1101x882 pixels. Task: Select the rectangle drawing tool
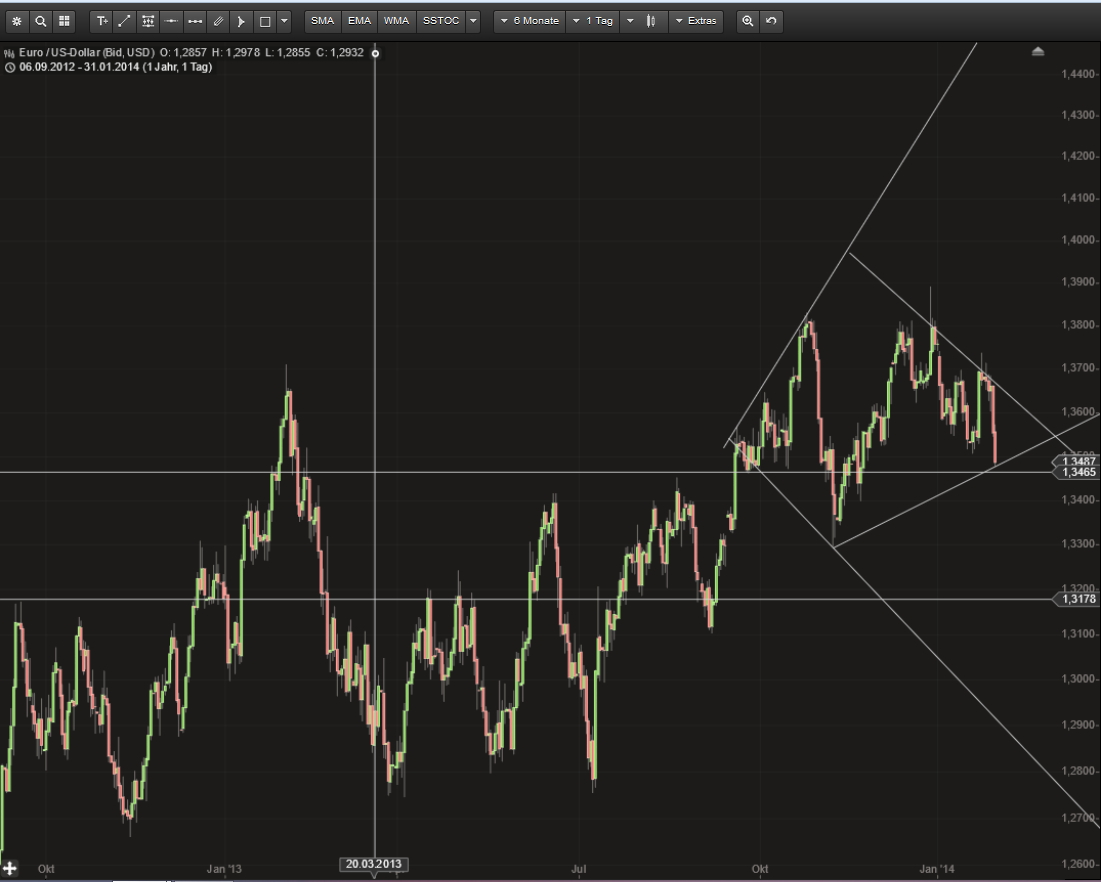tap(264, 20)
